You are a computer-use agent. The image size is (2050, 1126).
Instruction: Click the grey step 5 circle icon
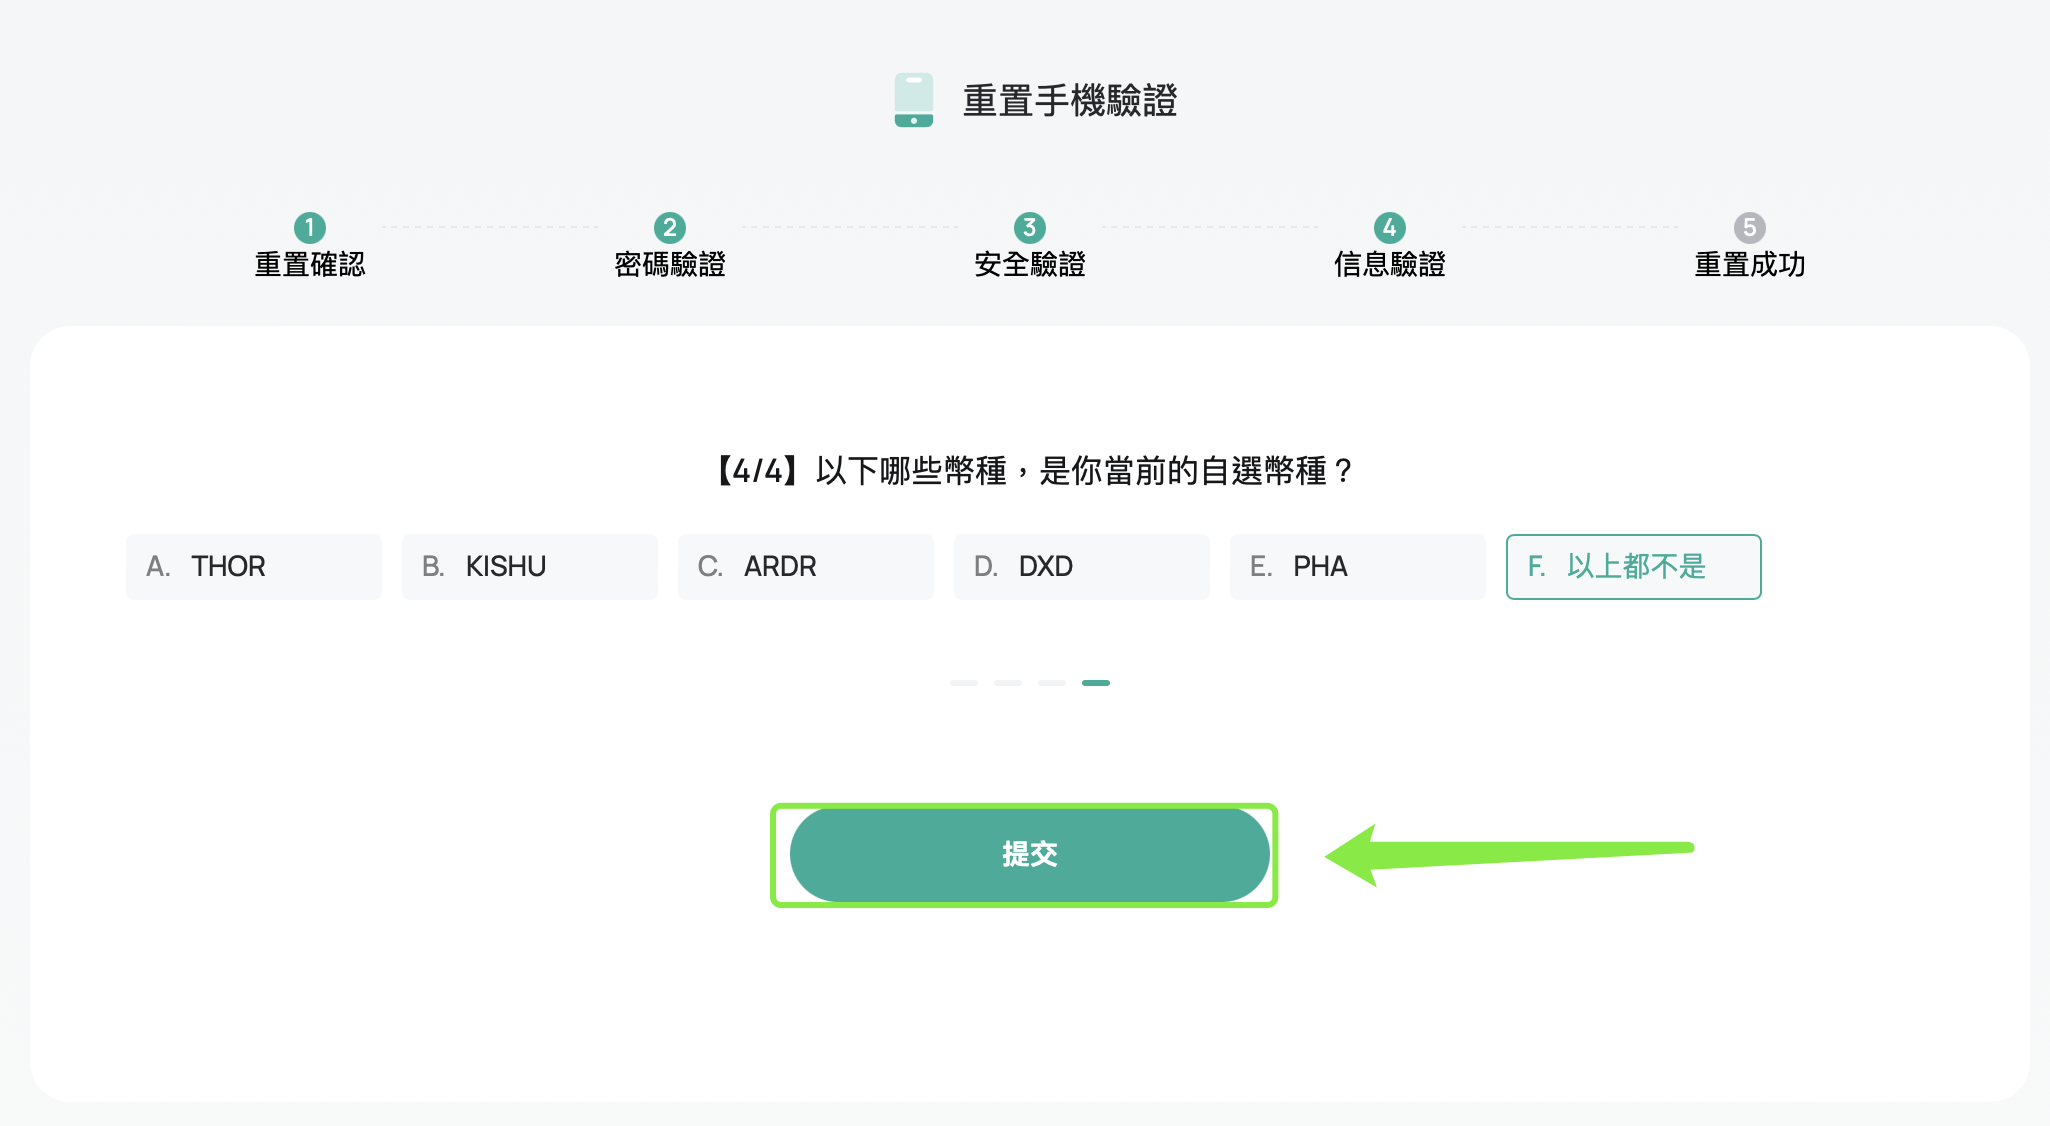1750,228
